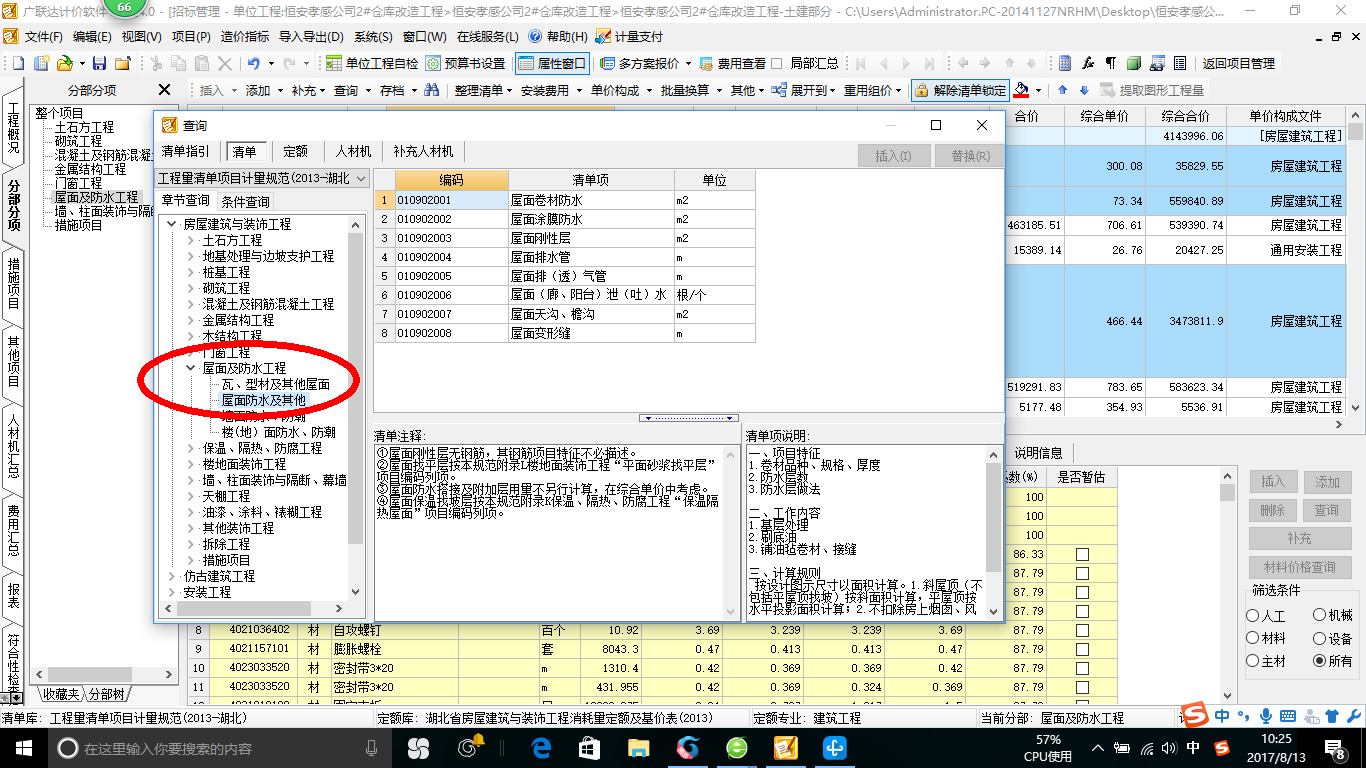Click the blue floppy save icon

(99, 63)
